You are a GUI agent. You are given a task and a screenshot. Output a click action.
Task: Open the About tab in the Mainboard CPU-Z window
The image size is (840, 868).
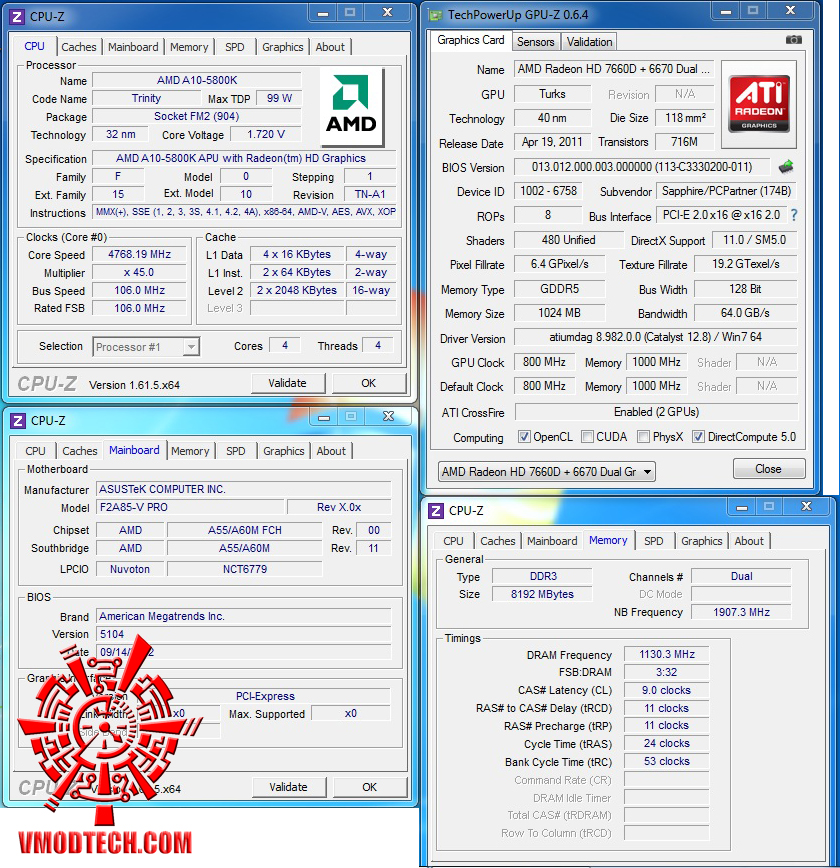[331, 451]
